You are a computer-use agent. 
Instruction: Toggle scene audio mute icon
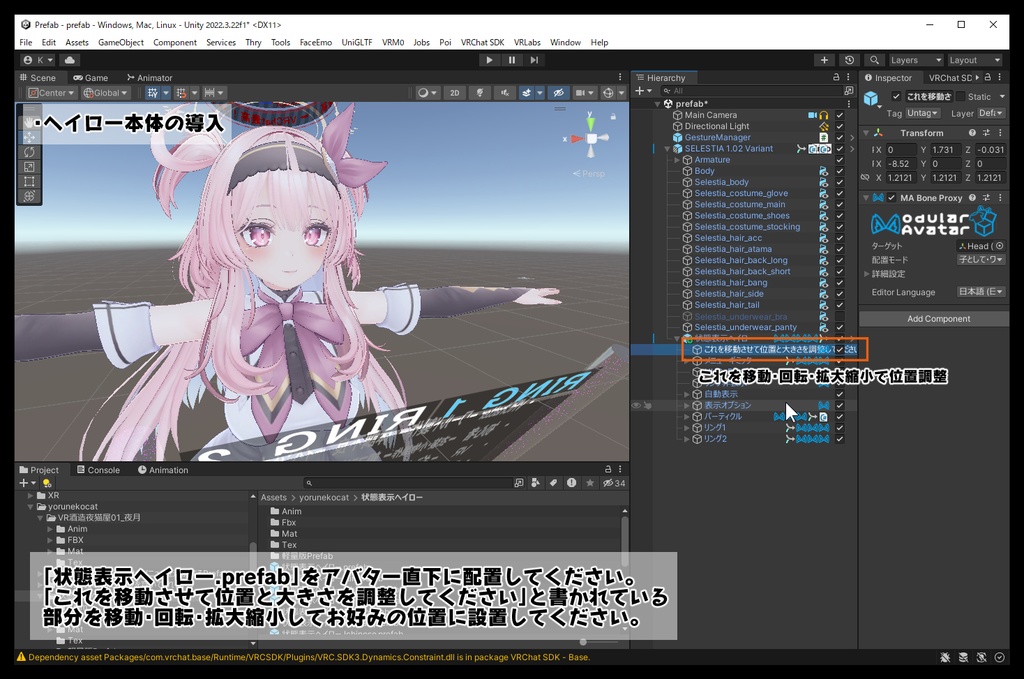(x=505, y=93)
